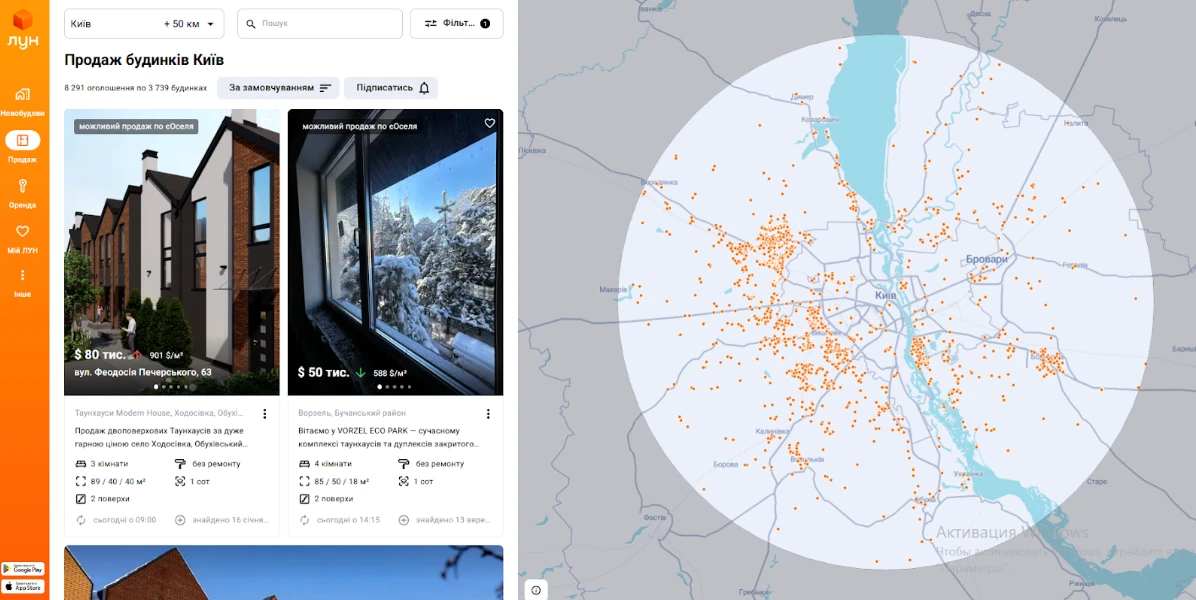Viewport: 1196px width, 600px height.
Task: Click the ЛУН logo in the sidebar
Action: tap(23, 29)
